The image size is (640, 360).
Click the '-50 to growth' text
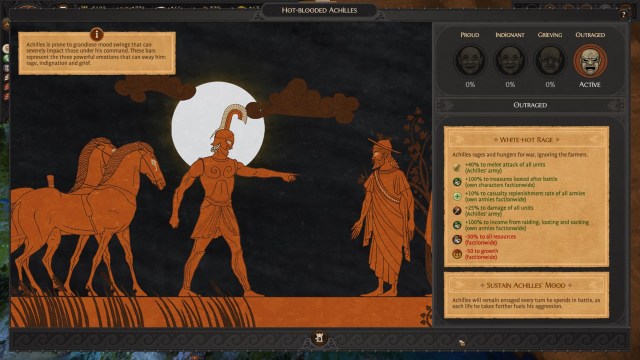pos(481,254)
